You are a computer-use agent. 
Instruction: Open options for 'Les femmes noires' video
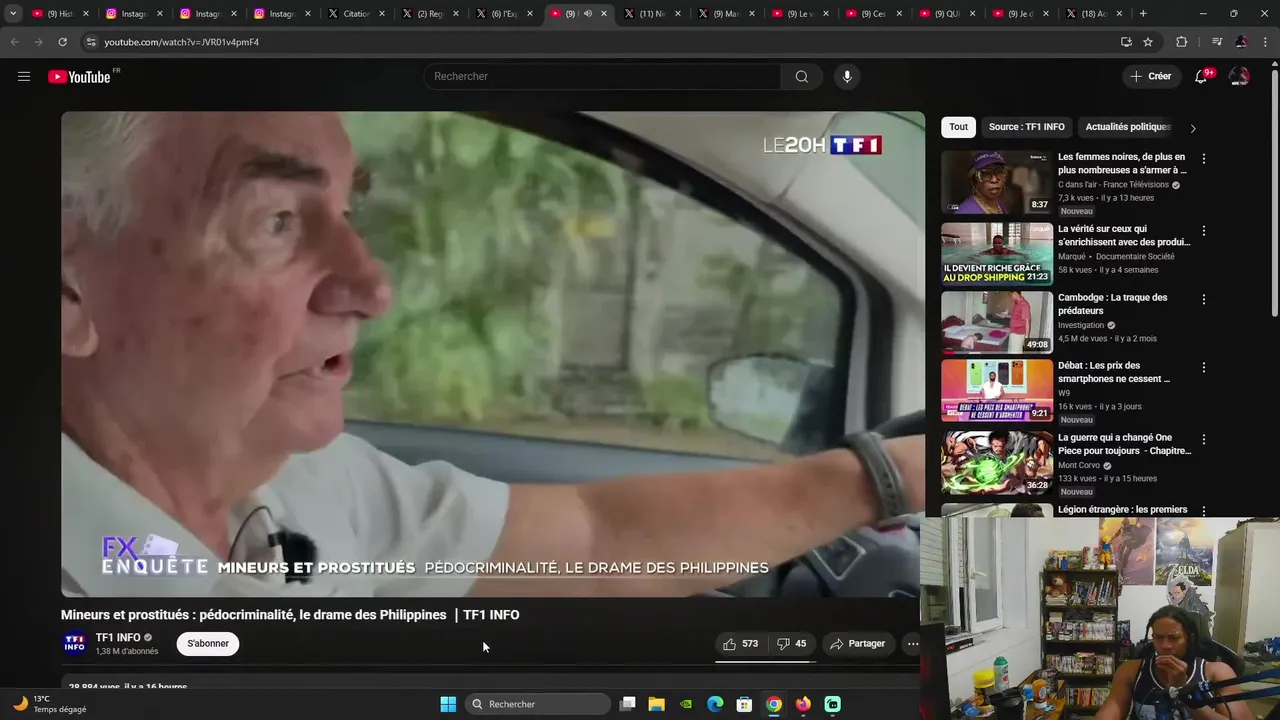click(1204, 159)
